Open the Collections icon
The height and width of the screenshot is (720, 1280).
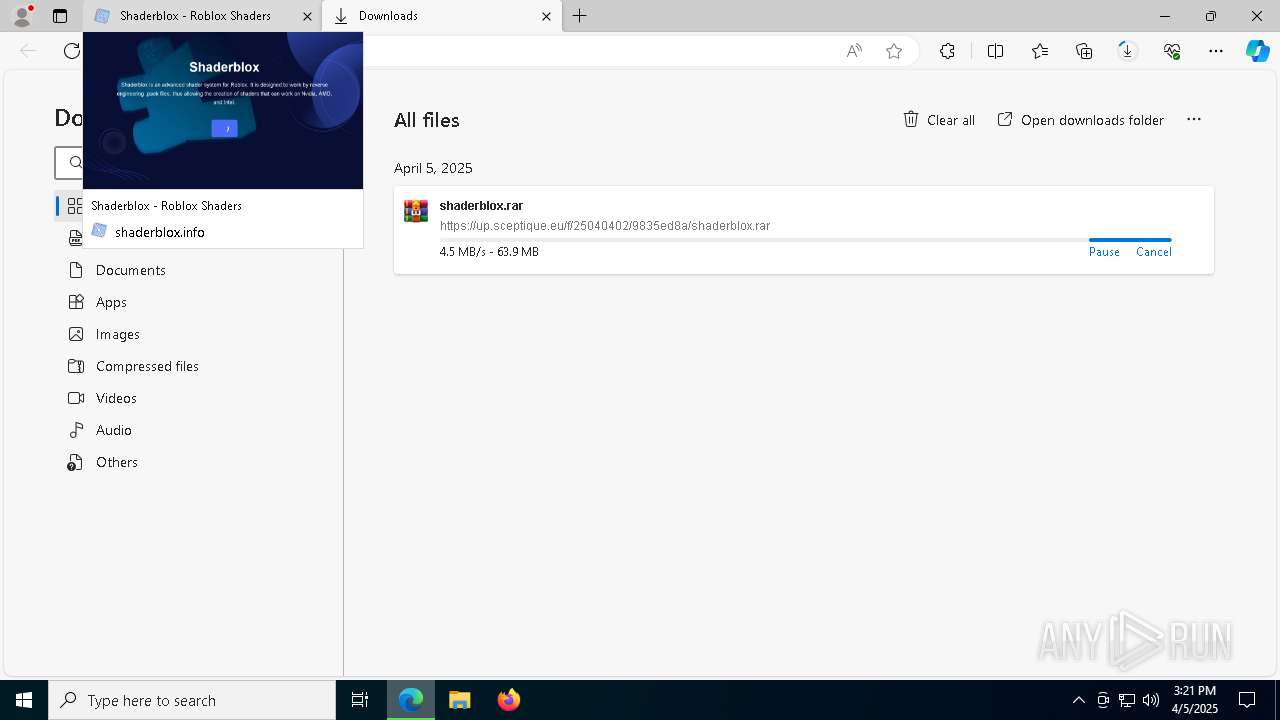coord(1084,51)
